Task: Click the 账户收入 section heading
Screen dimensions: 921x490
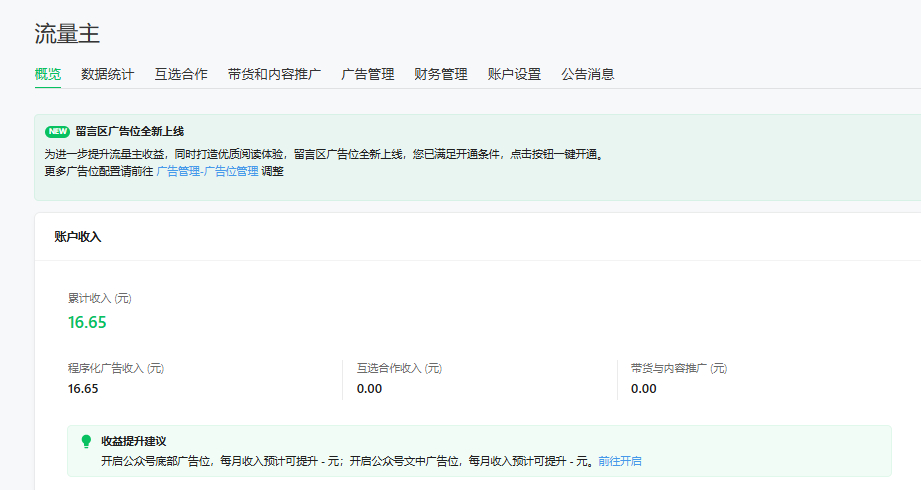Action: click(78, 237)
